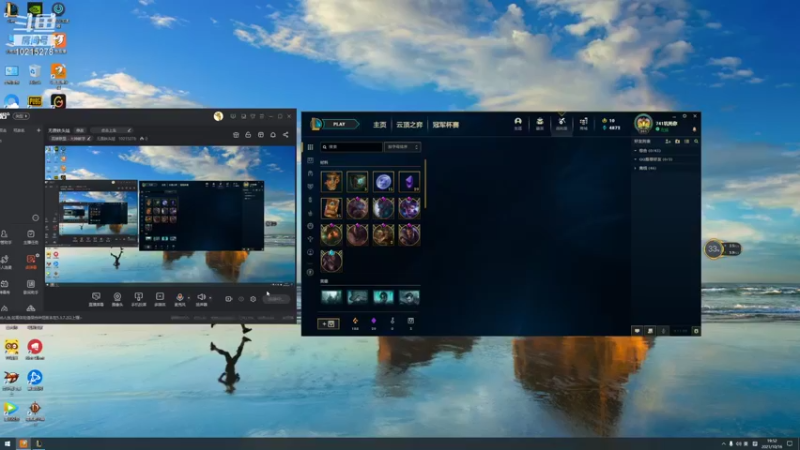800x450 pixels.
Task: Open the missions icon in League footer
Action: tap(650, 331)
